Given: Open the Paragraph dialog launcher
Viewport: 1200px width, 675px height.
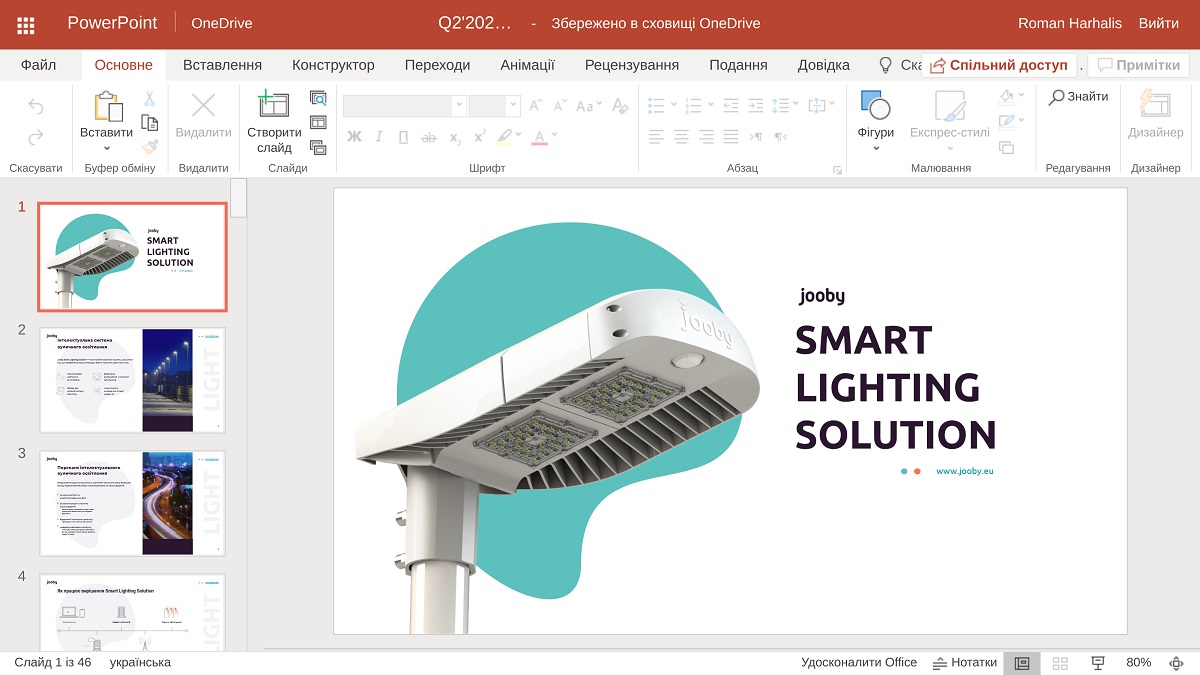Looking at the screenshot, I should pos(837,170).
